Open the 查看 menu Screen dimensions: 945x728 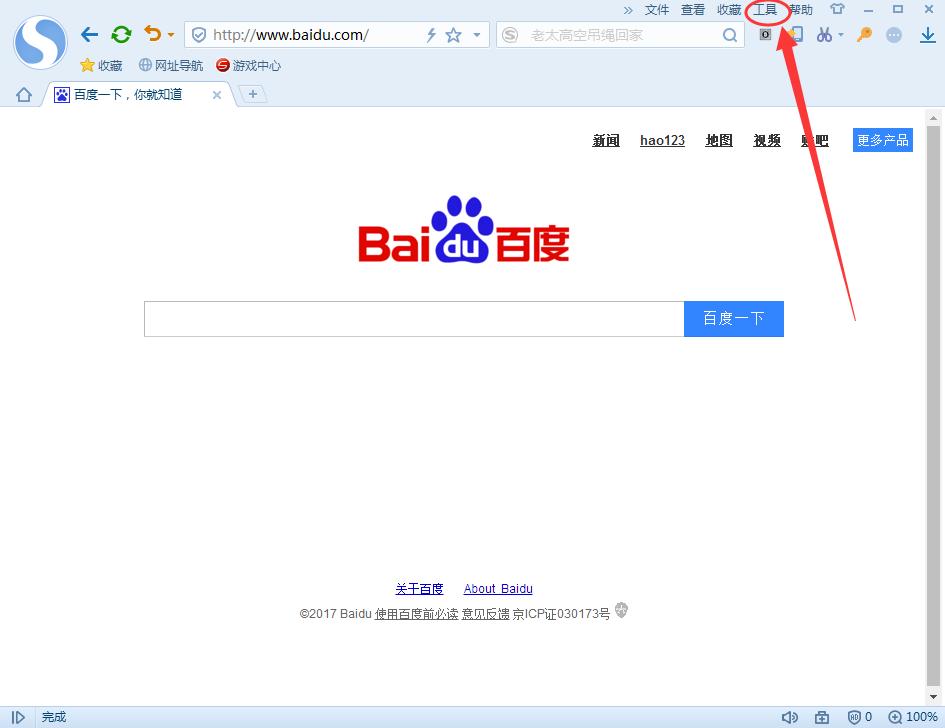coord(693,10)
